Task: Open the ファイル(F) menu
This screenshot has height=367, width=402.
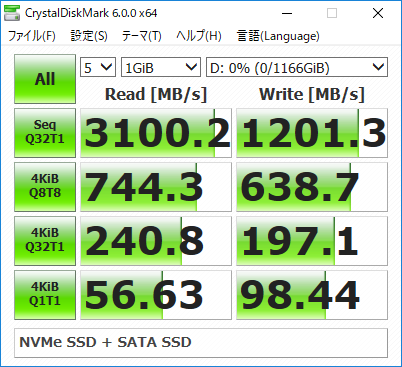Action: 32,36
